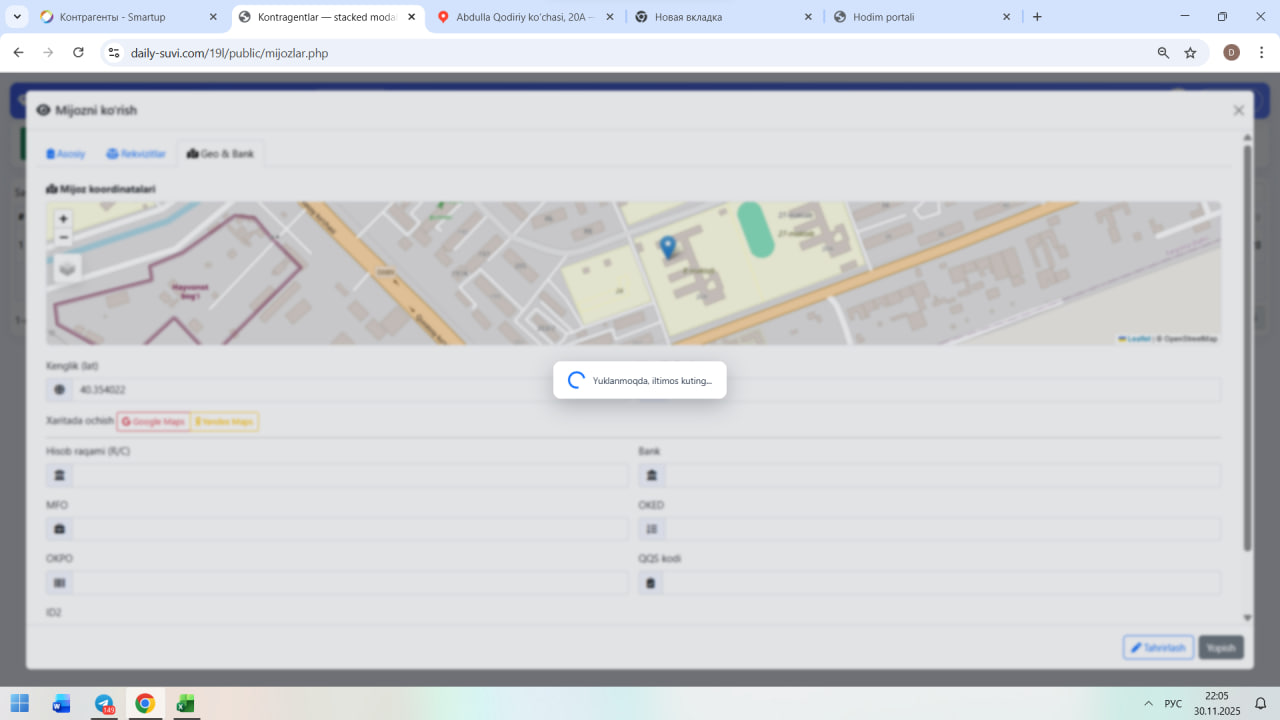This screenshot has width=1280, height=720.
Task: Focus the OKED input field
Action: click(x=943, y=529)
